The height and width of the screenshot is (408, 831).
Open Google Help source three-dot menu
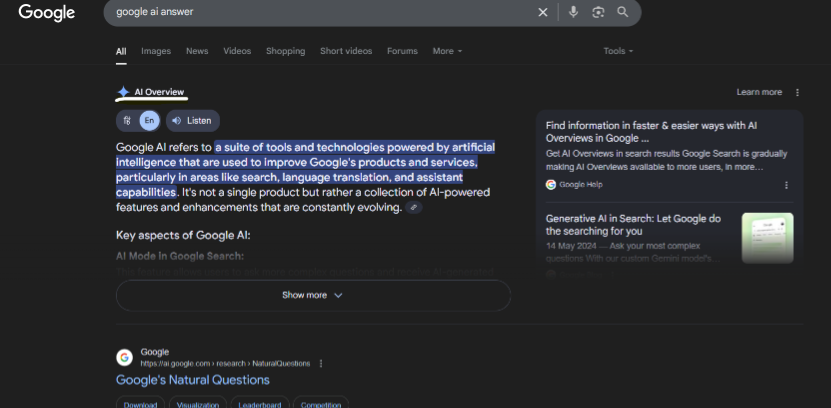click(786, 185)
